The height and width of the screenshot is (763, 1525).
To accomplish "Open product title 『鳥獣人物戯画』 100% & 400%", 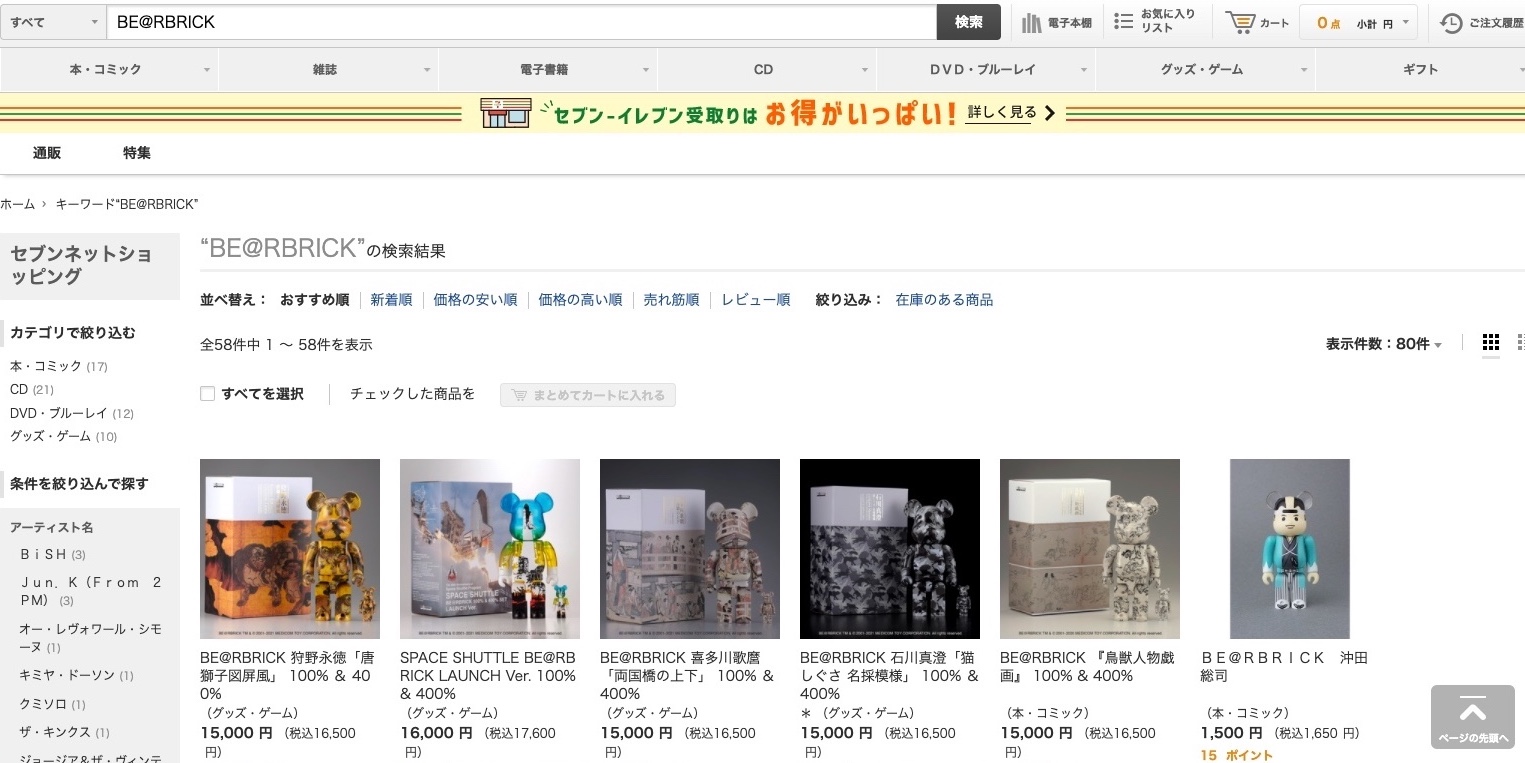I will coord(1088,666).
